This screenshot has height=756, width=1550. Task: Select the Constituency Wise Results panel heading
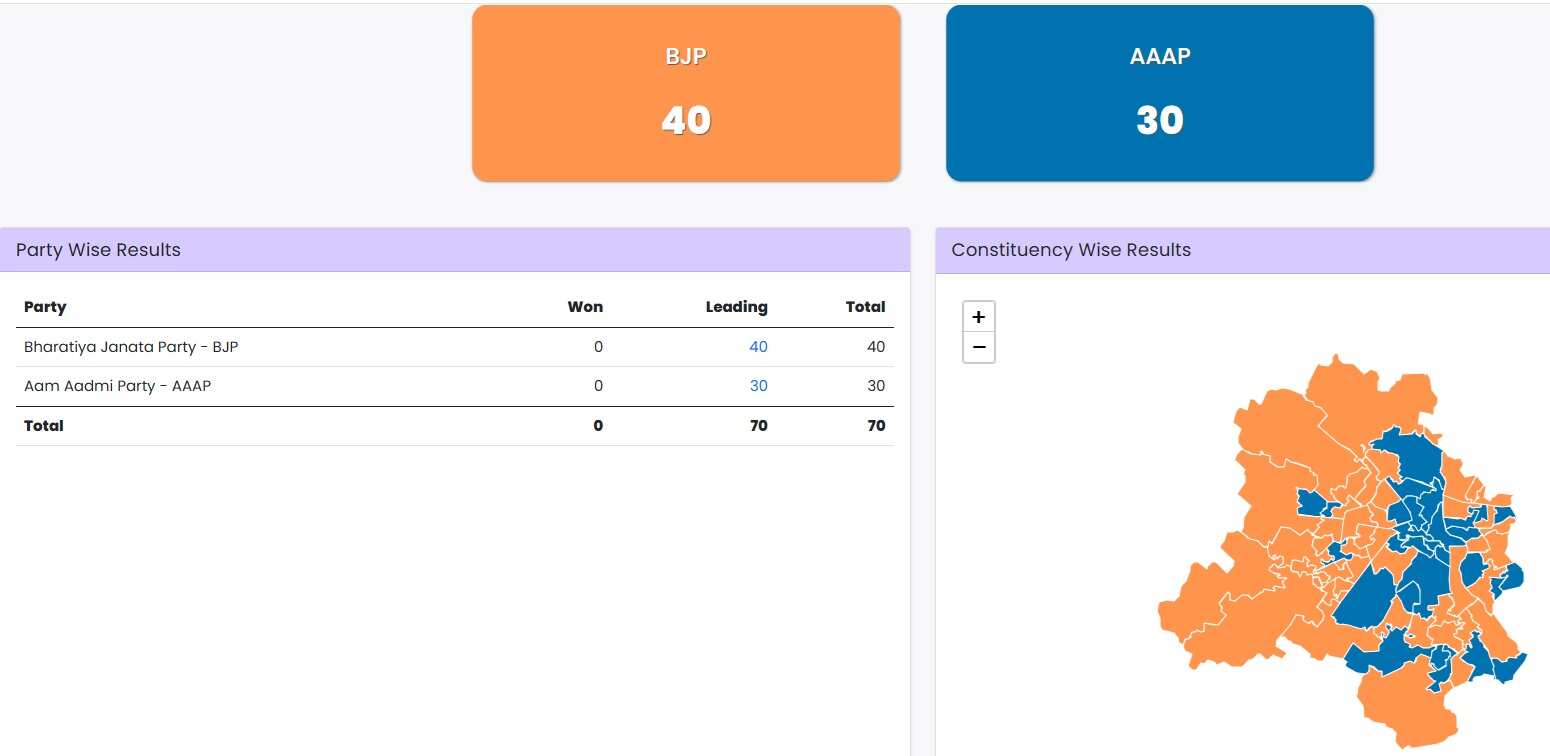(x=1071, y=250)
